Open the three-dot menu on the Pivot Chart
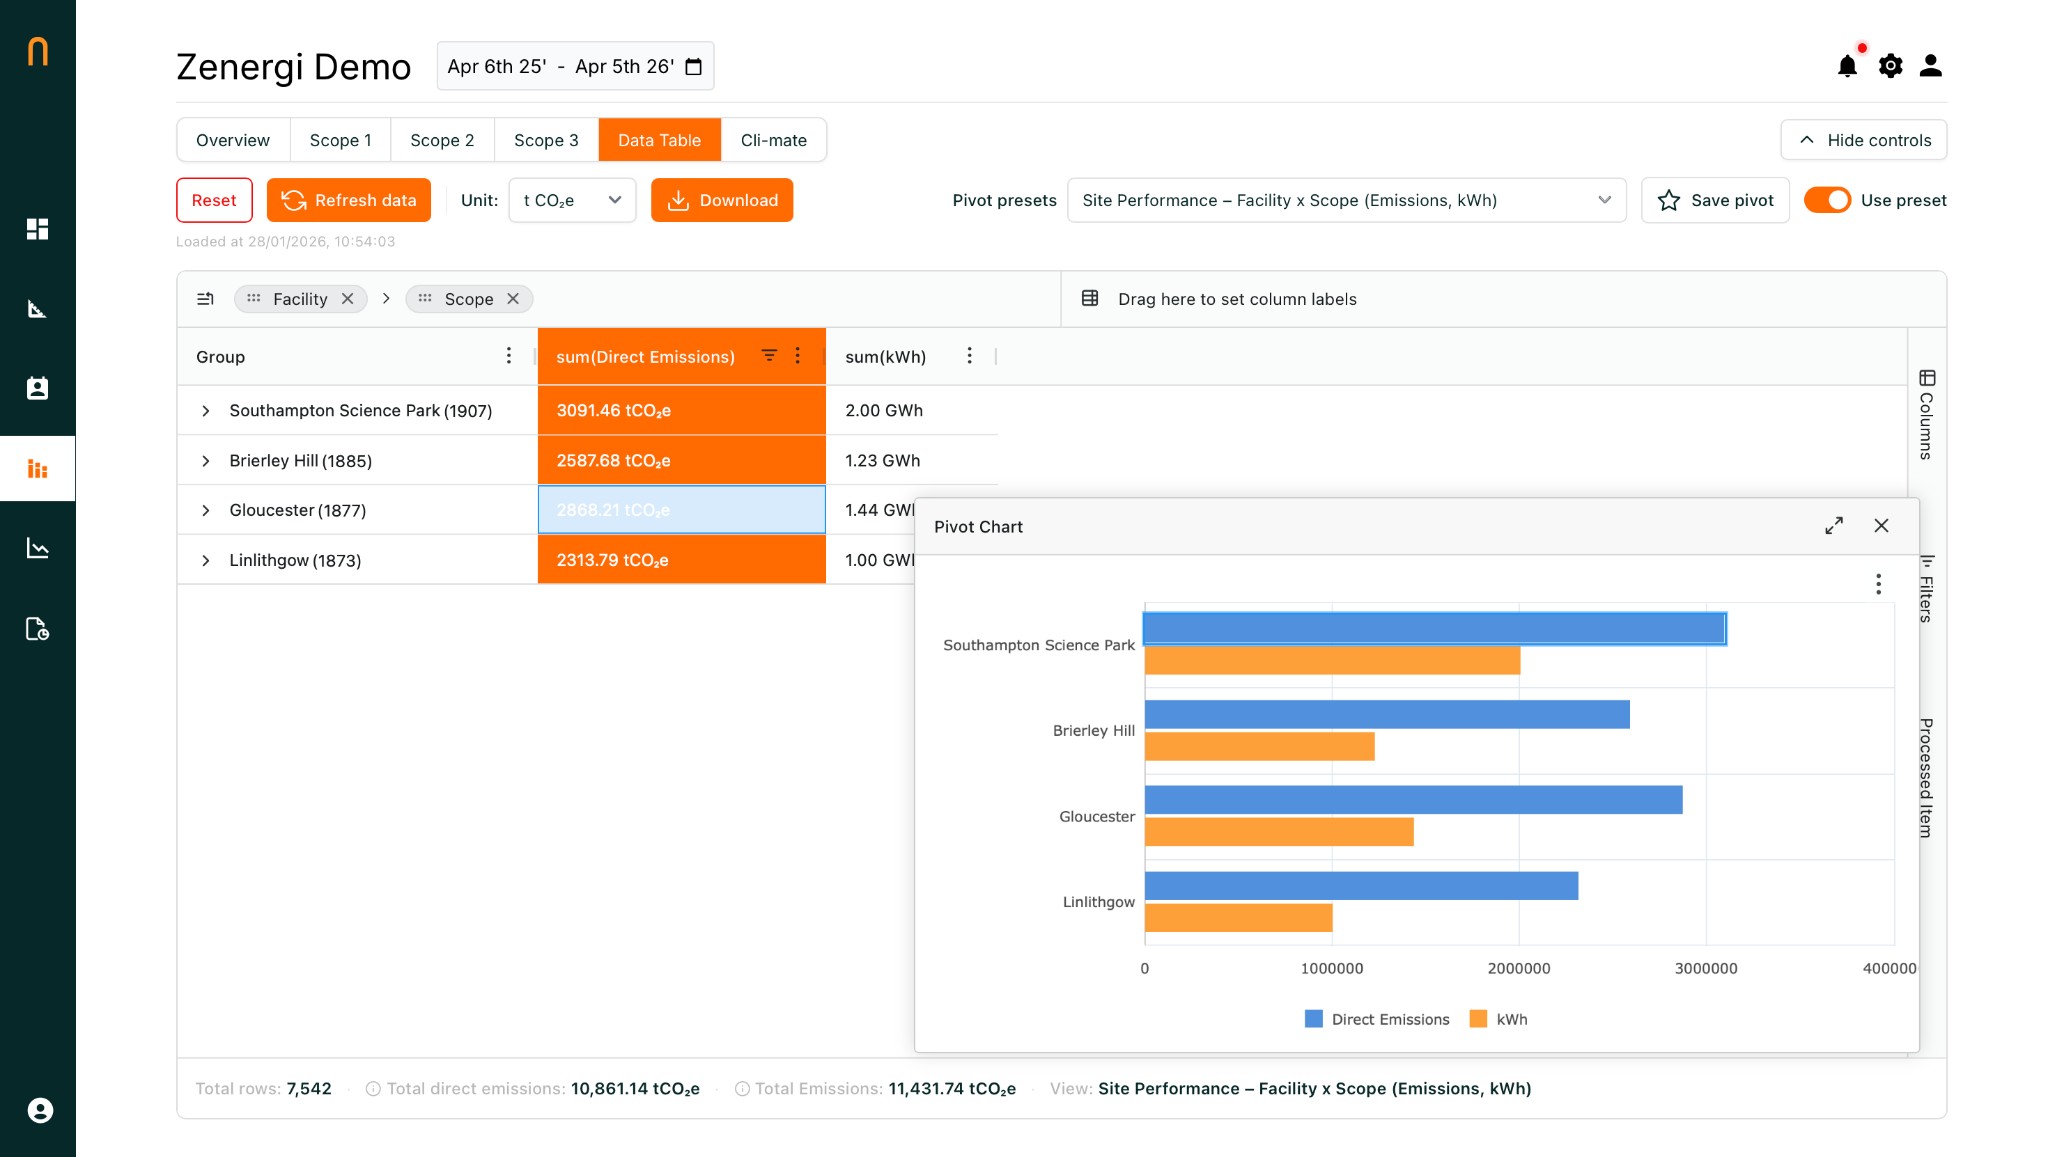Image resolution: width=2048 pixels, height=1157 pixels. (1878, 583)
